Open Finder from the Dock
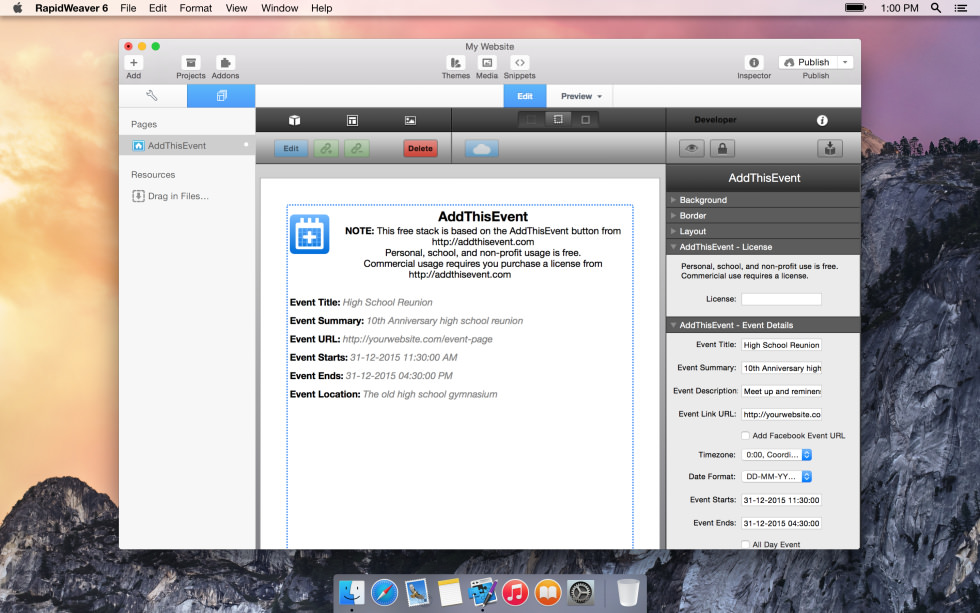This screenshot has width=980, height=613. tap(352, 592)
